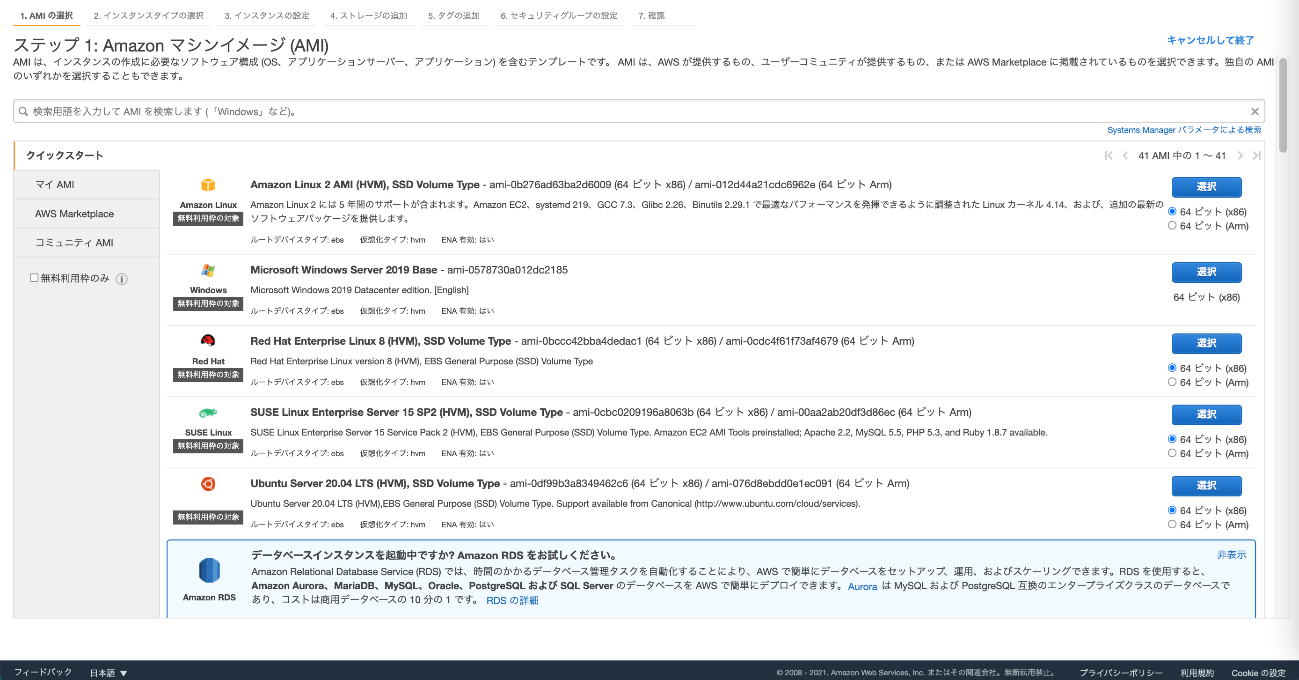This screenshot has width=1299, height=680.
Task: Click the Red Hat logo icon
Action: tap(208, 341)
